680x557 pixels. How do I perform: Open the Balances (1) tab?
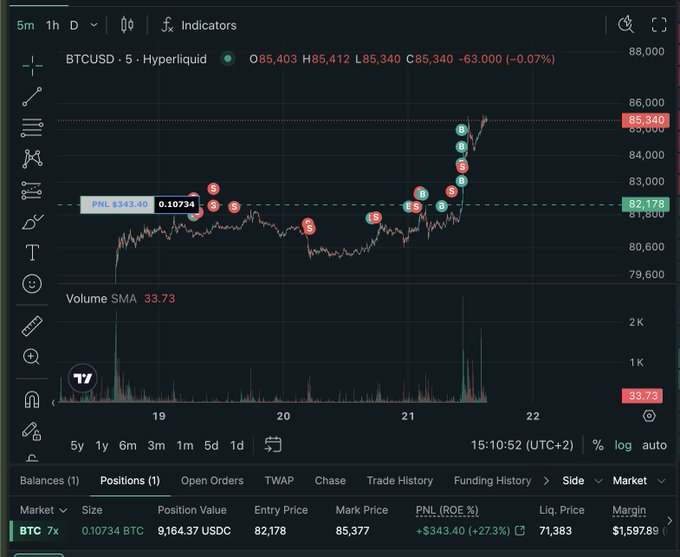[x=49, y=481]
